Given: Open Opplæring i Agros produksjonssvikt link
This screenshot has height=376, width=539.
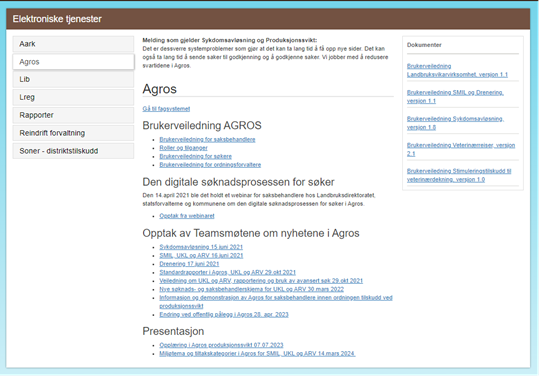Looking at the screenshot, I should click(221, 345).
